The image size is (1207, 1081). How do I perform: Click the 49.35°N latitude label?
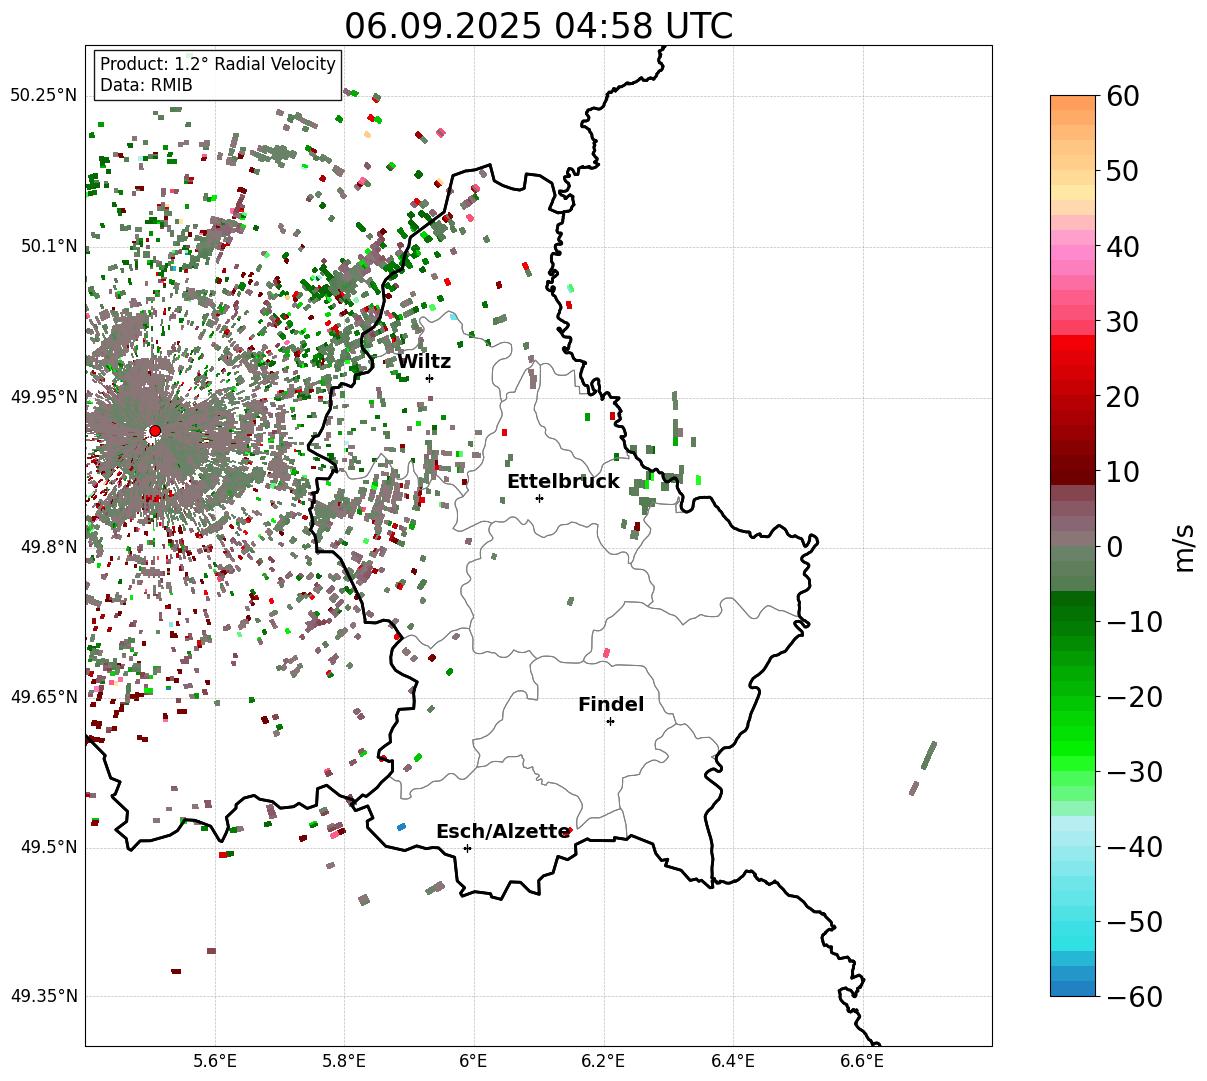43,997
